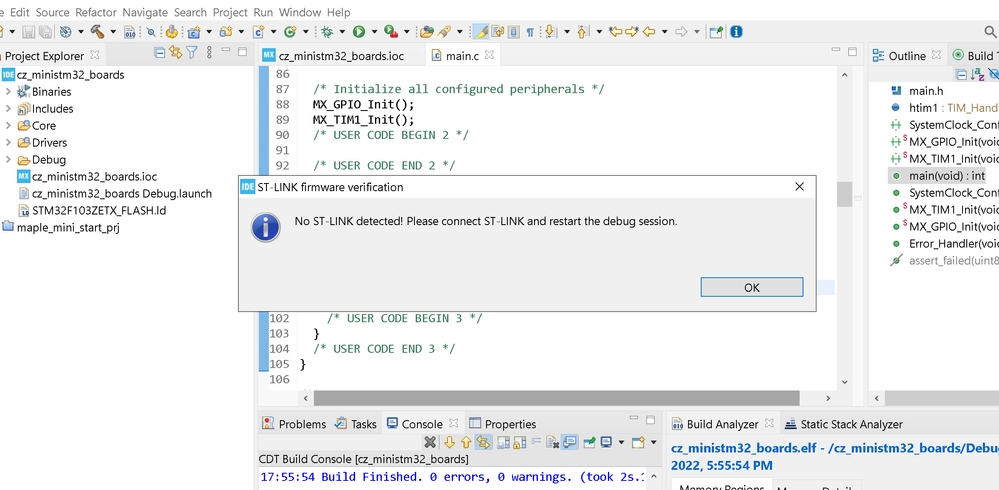This screenshot has height=490, width=999.
Task: Toggle Link with Editor in Project Explorer
Action: [x=175, y=53]
